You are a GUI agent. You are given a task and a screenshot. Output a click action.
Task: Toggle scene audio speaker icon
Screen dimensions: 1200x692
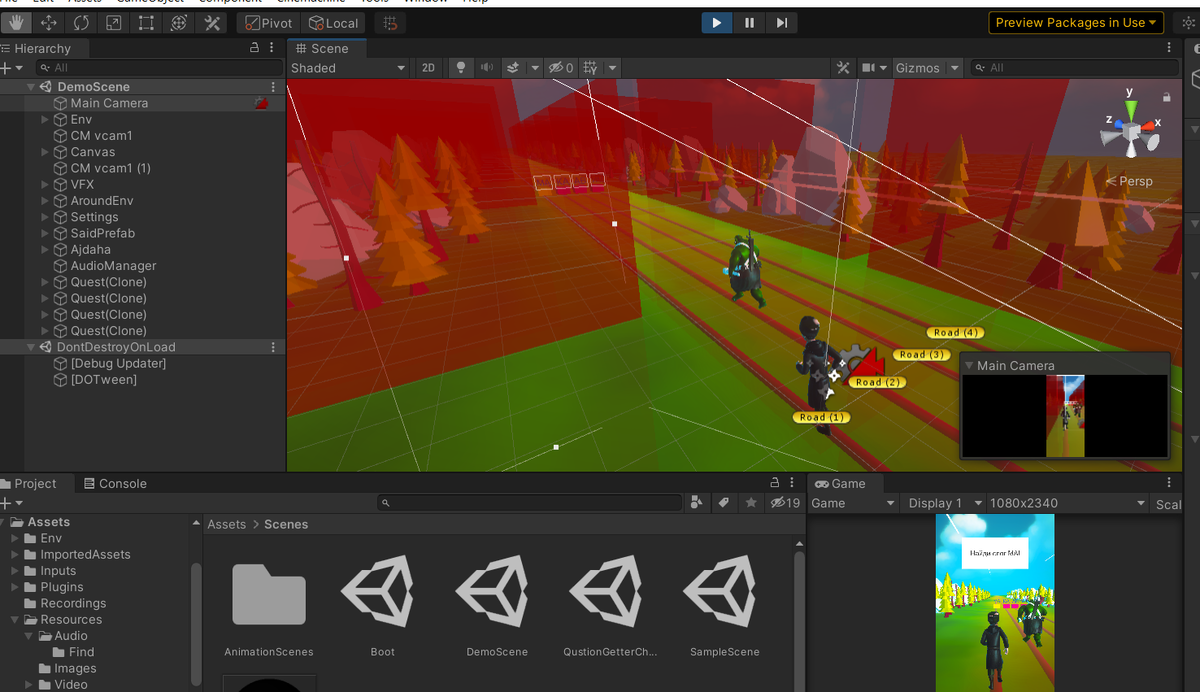click(487, 68)
